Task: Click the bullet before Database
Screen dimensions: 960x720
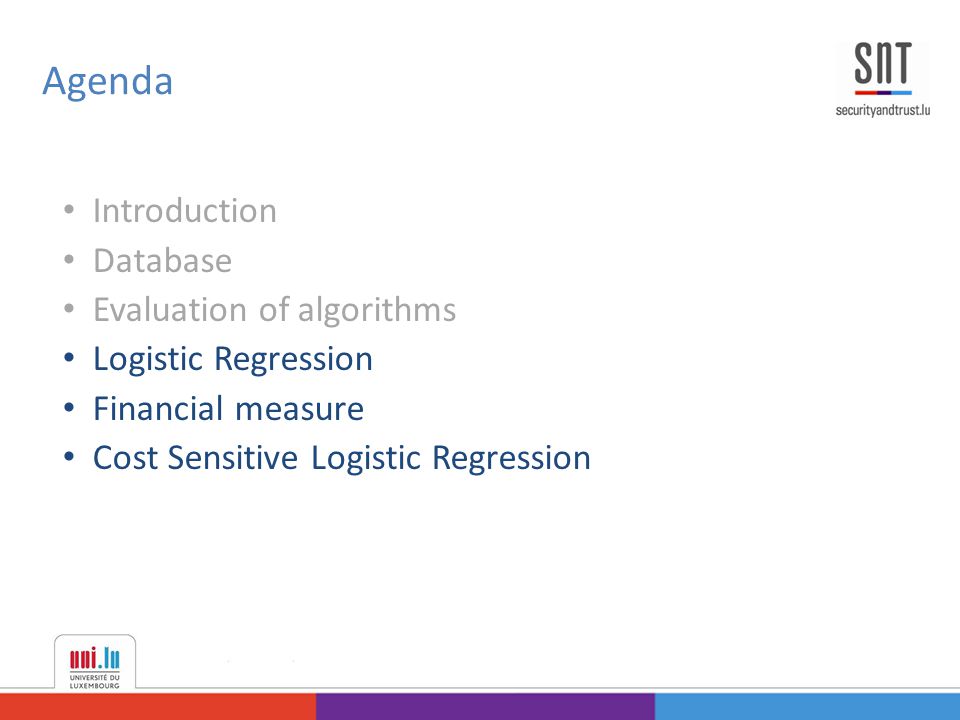Action: point(69,260)
